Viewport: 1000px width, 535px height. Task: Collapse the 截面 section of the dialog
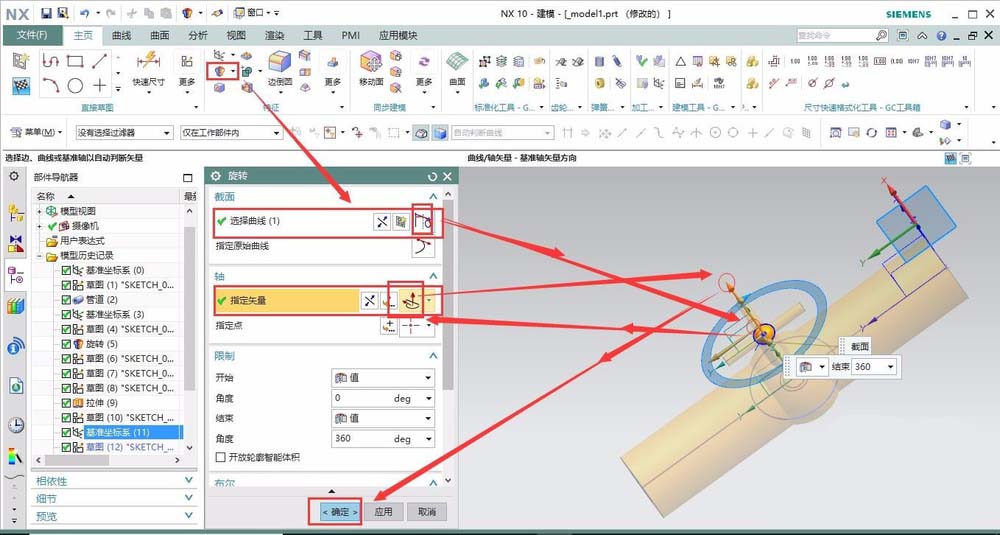(434, 196)
